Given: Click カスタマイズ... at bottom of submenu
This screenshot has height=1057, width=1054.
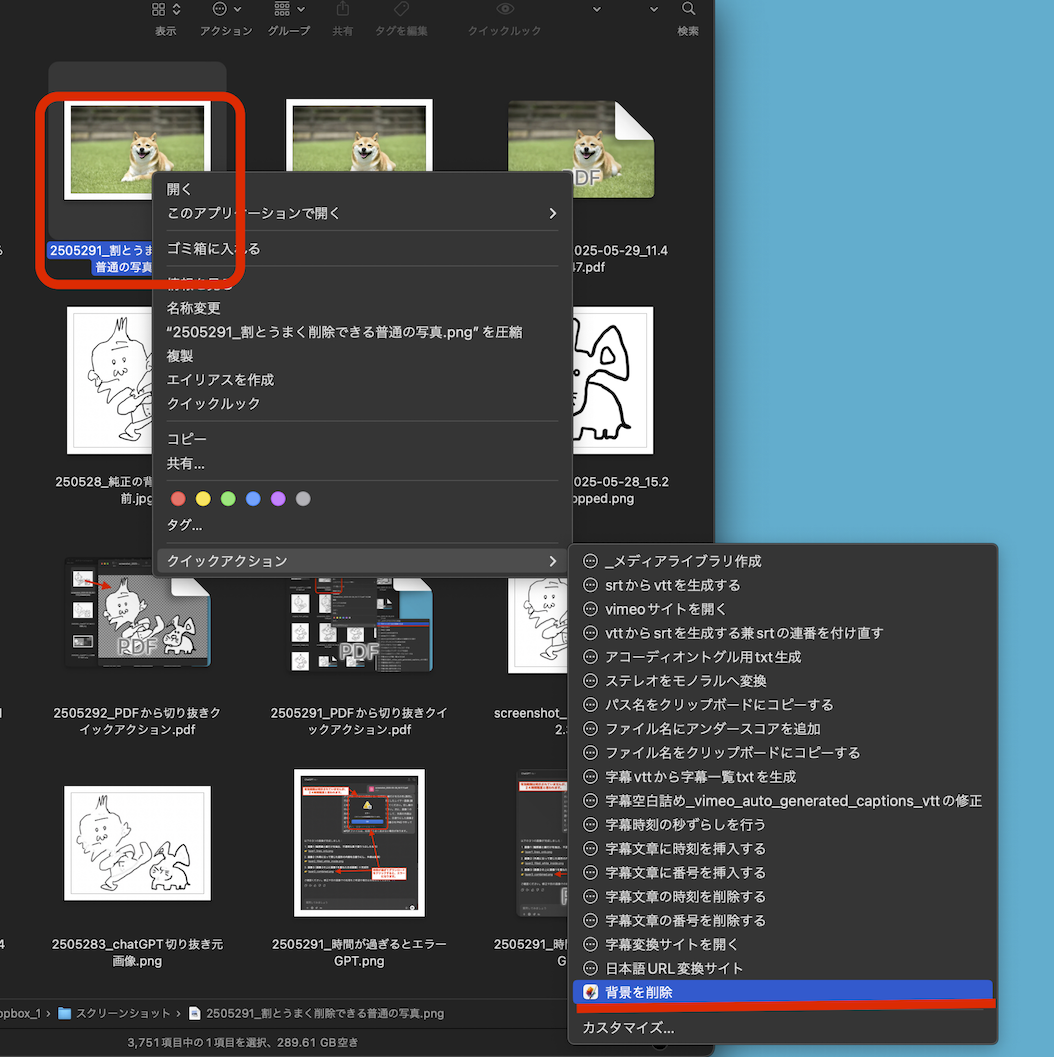Looking at the screenshot, I should point(628,1027).
